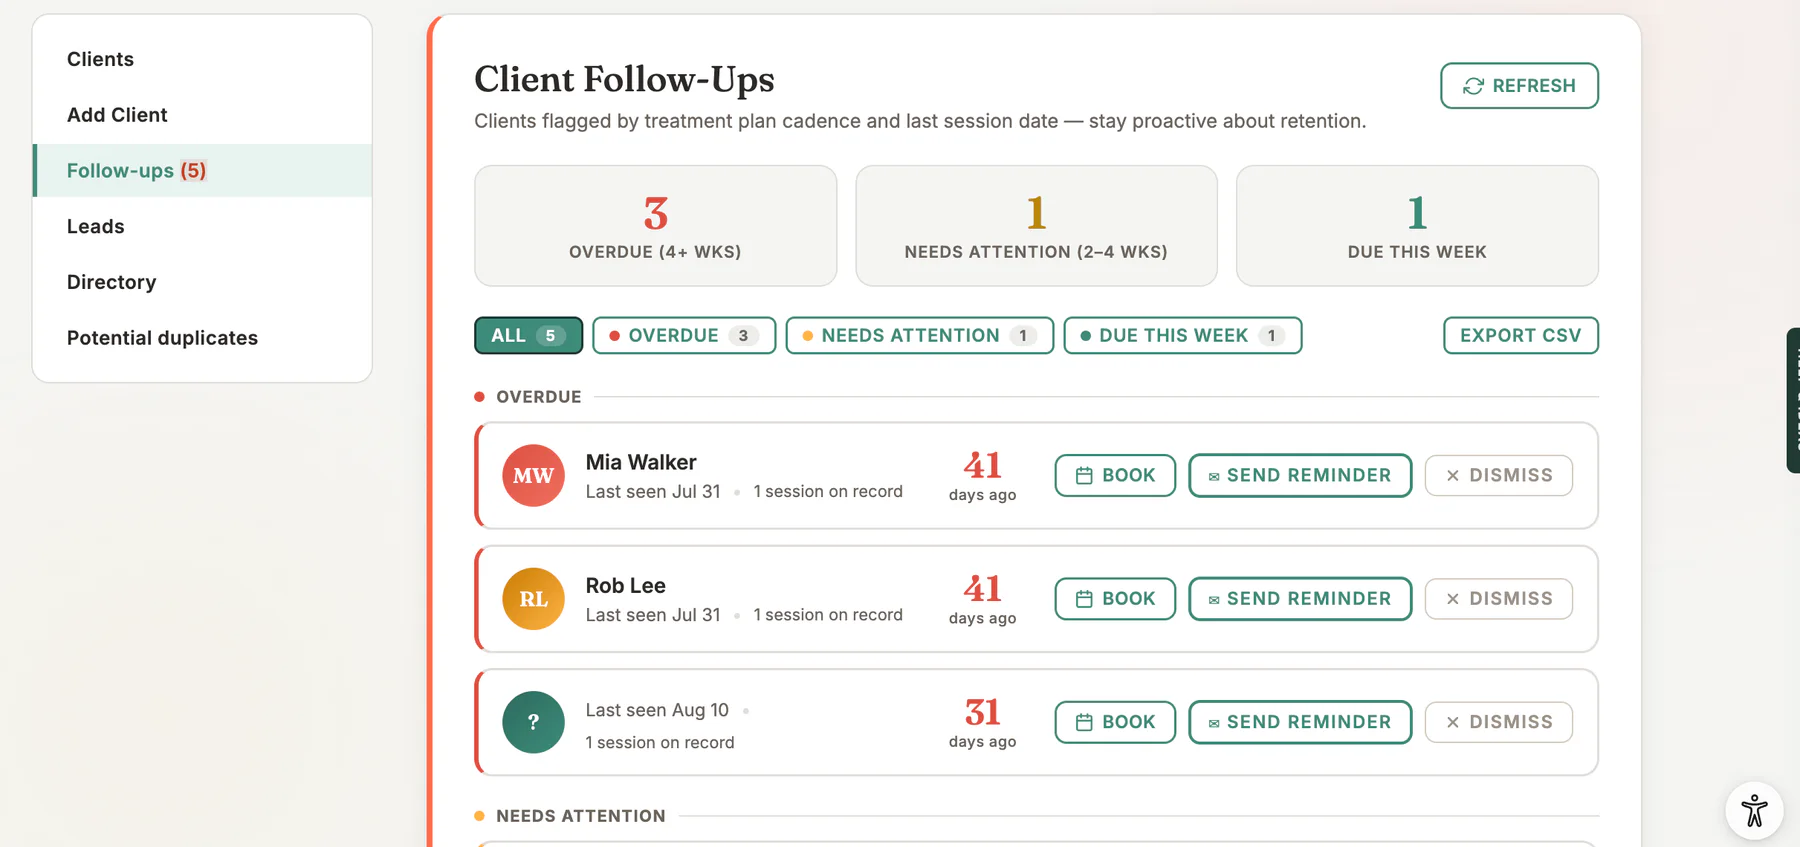View Potential duplicates
The width and height of the screenshot is (1800, 847).
pos(202,338)
